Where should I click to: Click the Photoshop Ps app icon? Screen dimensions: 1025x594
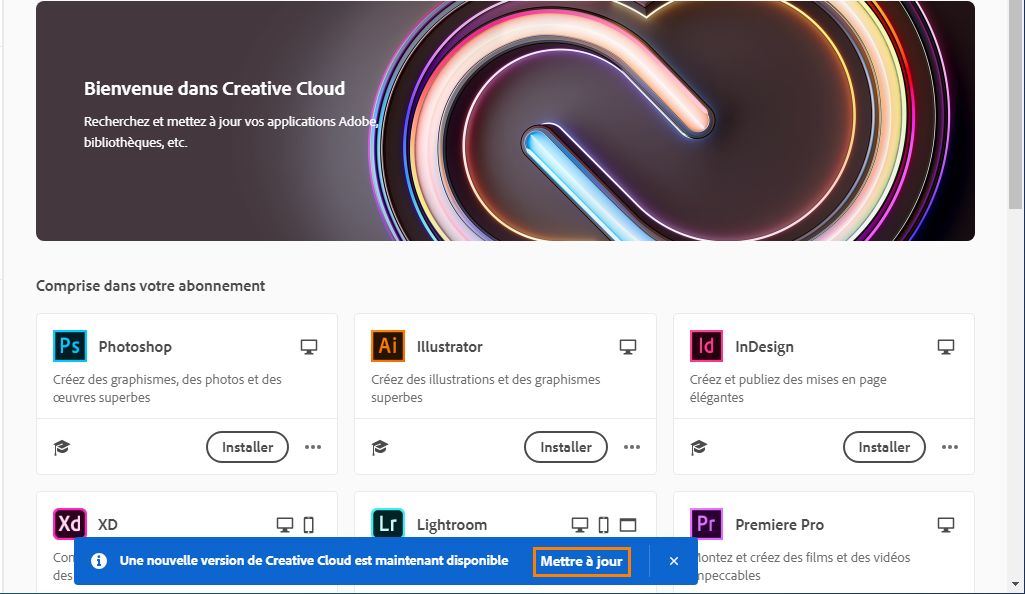click(x=69, y=346)
